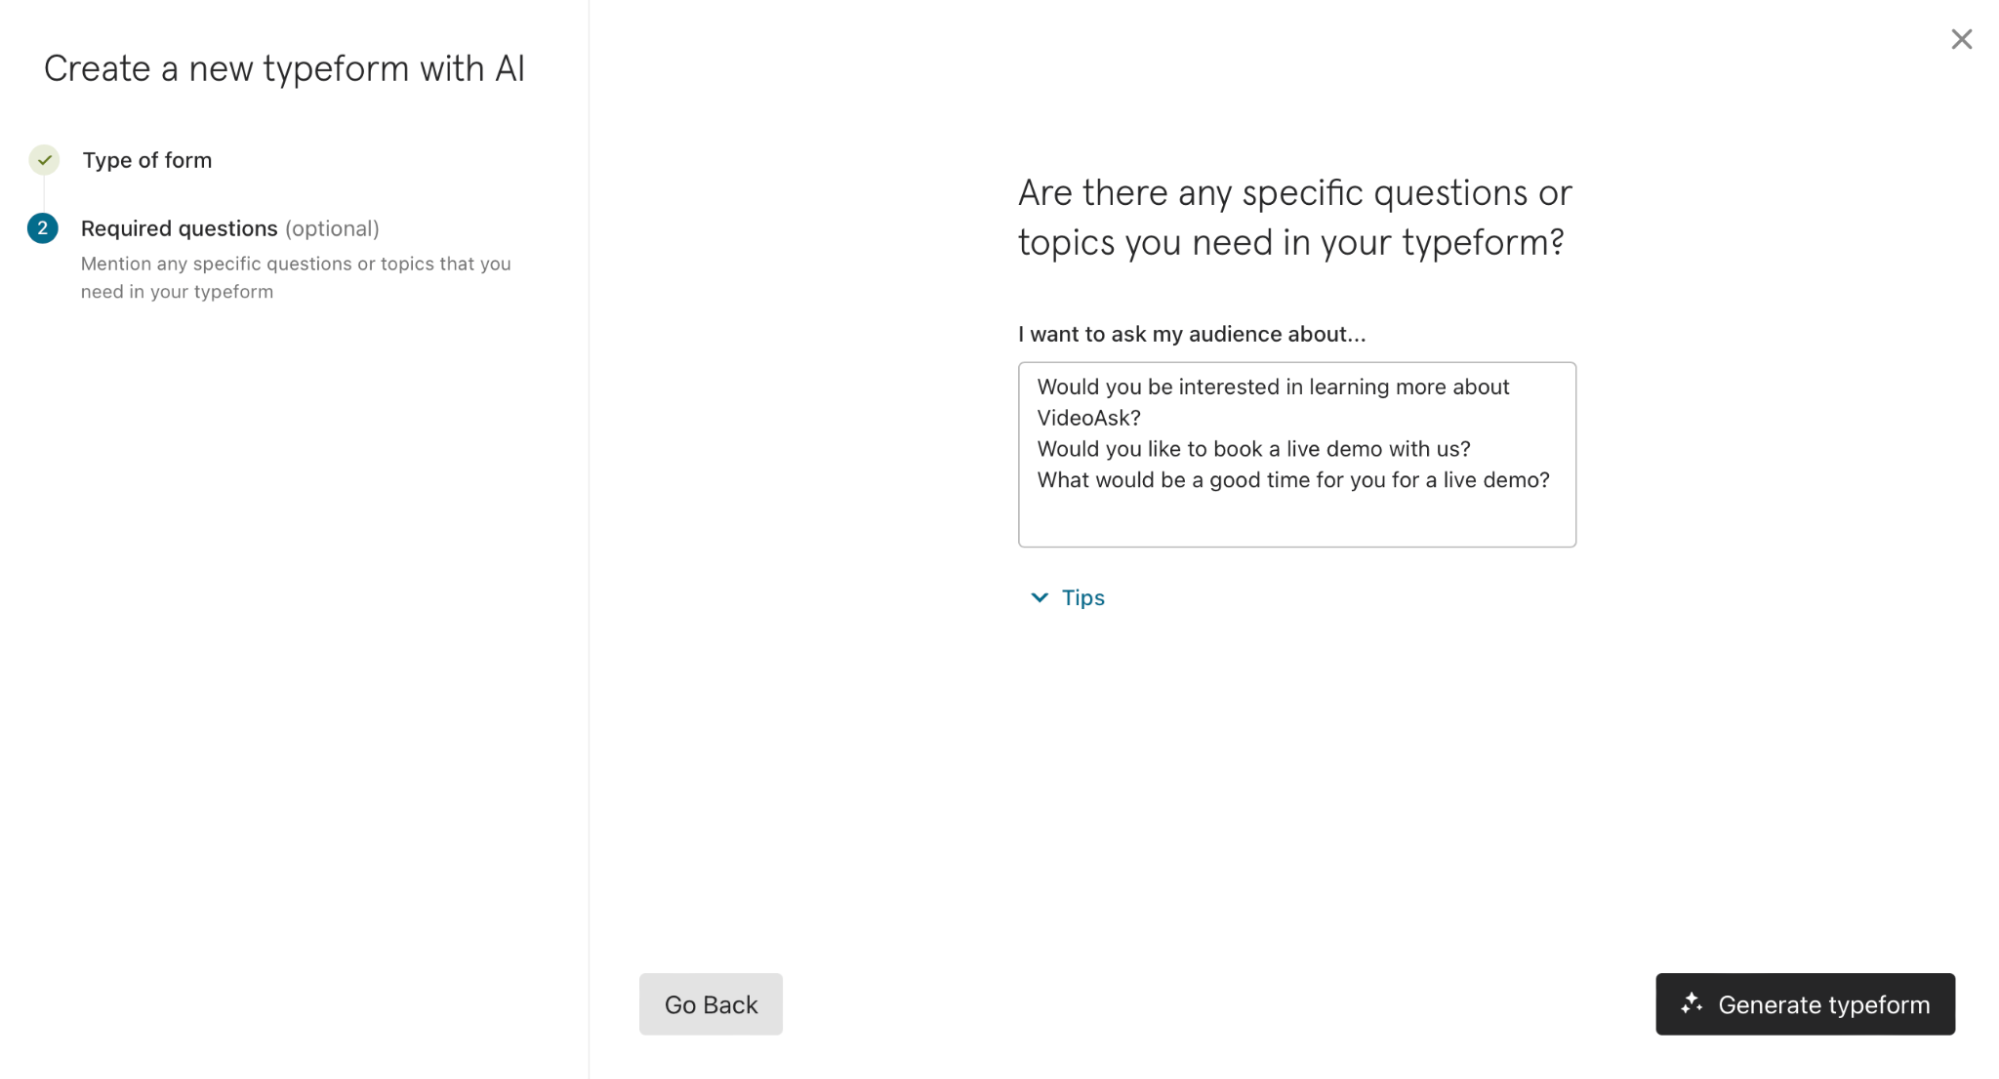The image size is (1999, 1079).
Task: Click Generate typeform button text
Action: [1824, 1004]
